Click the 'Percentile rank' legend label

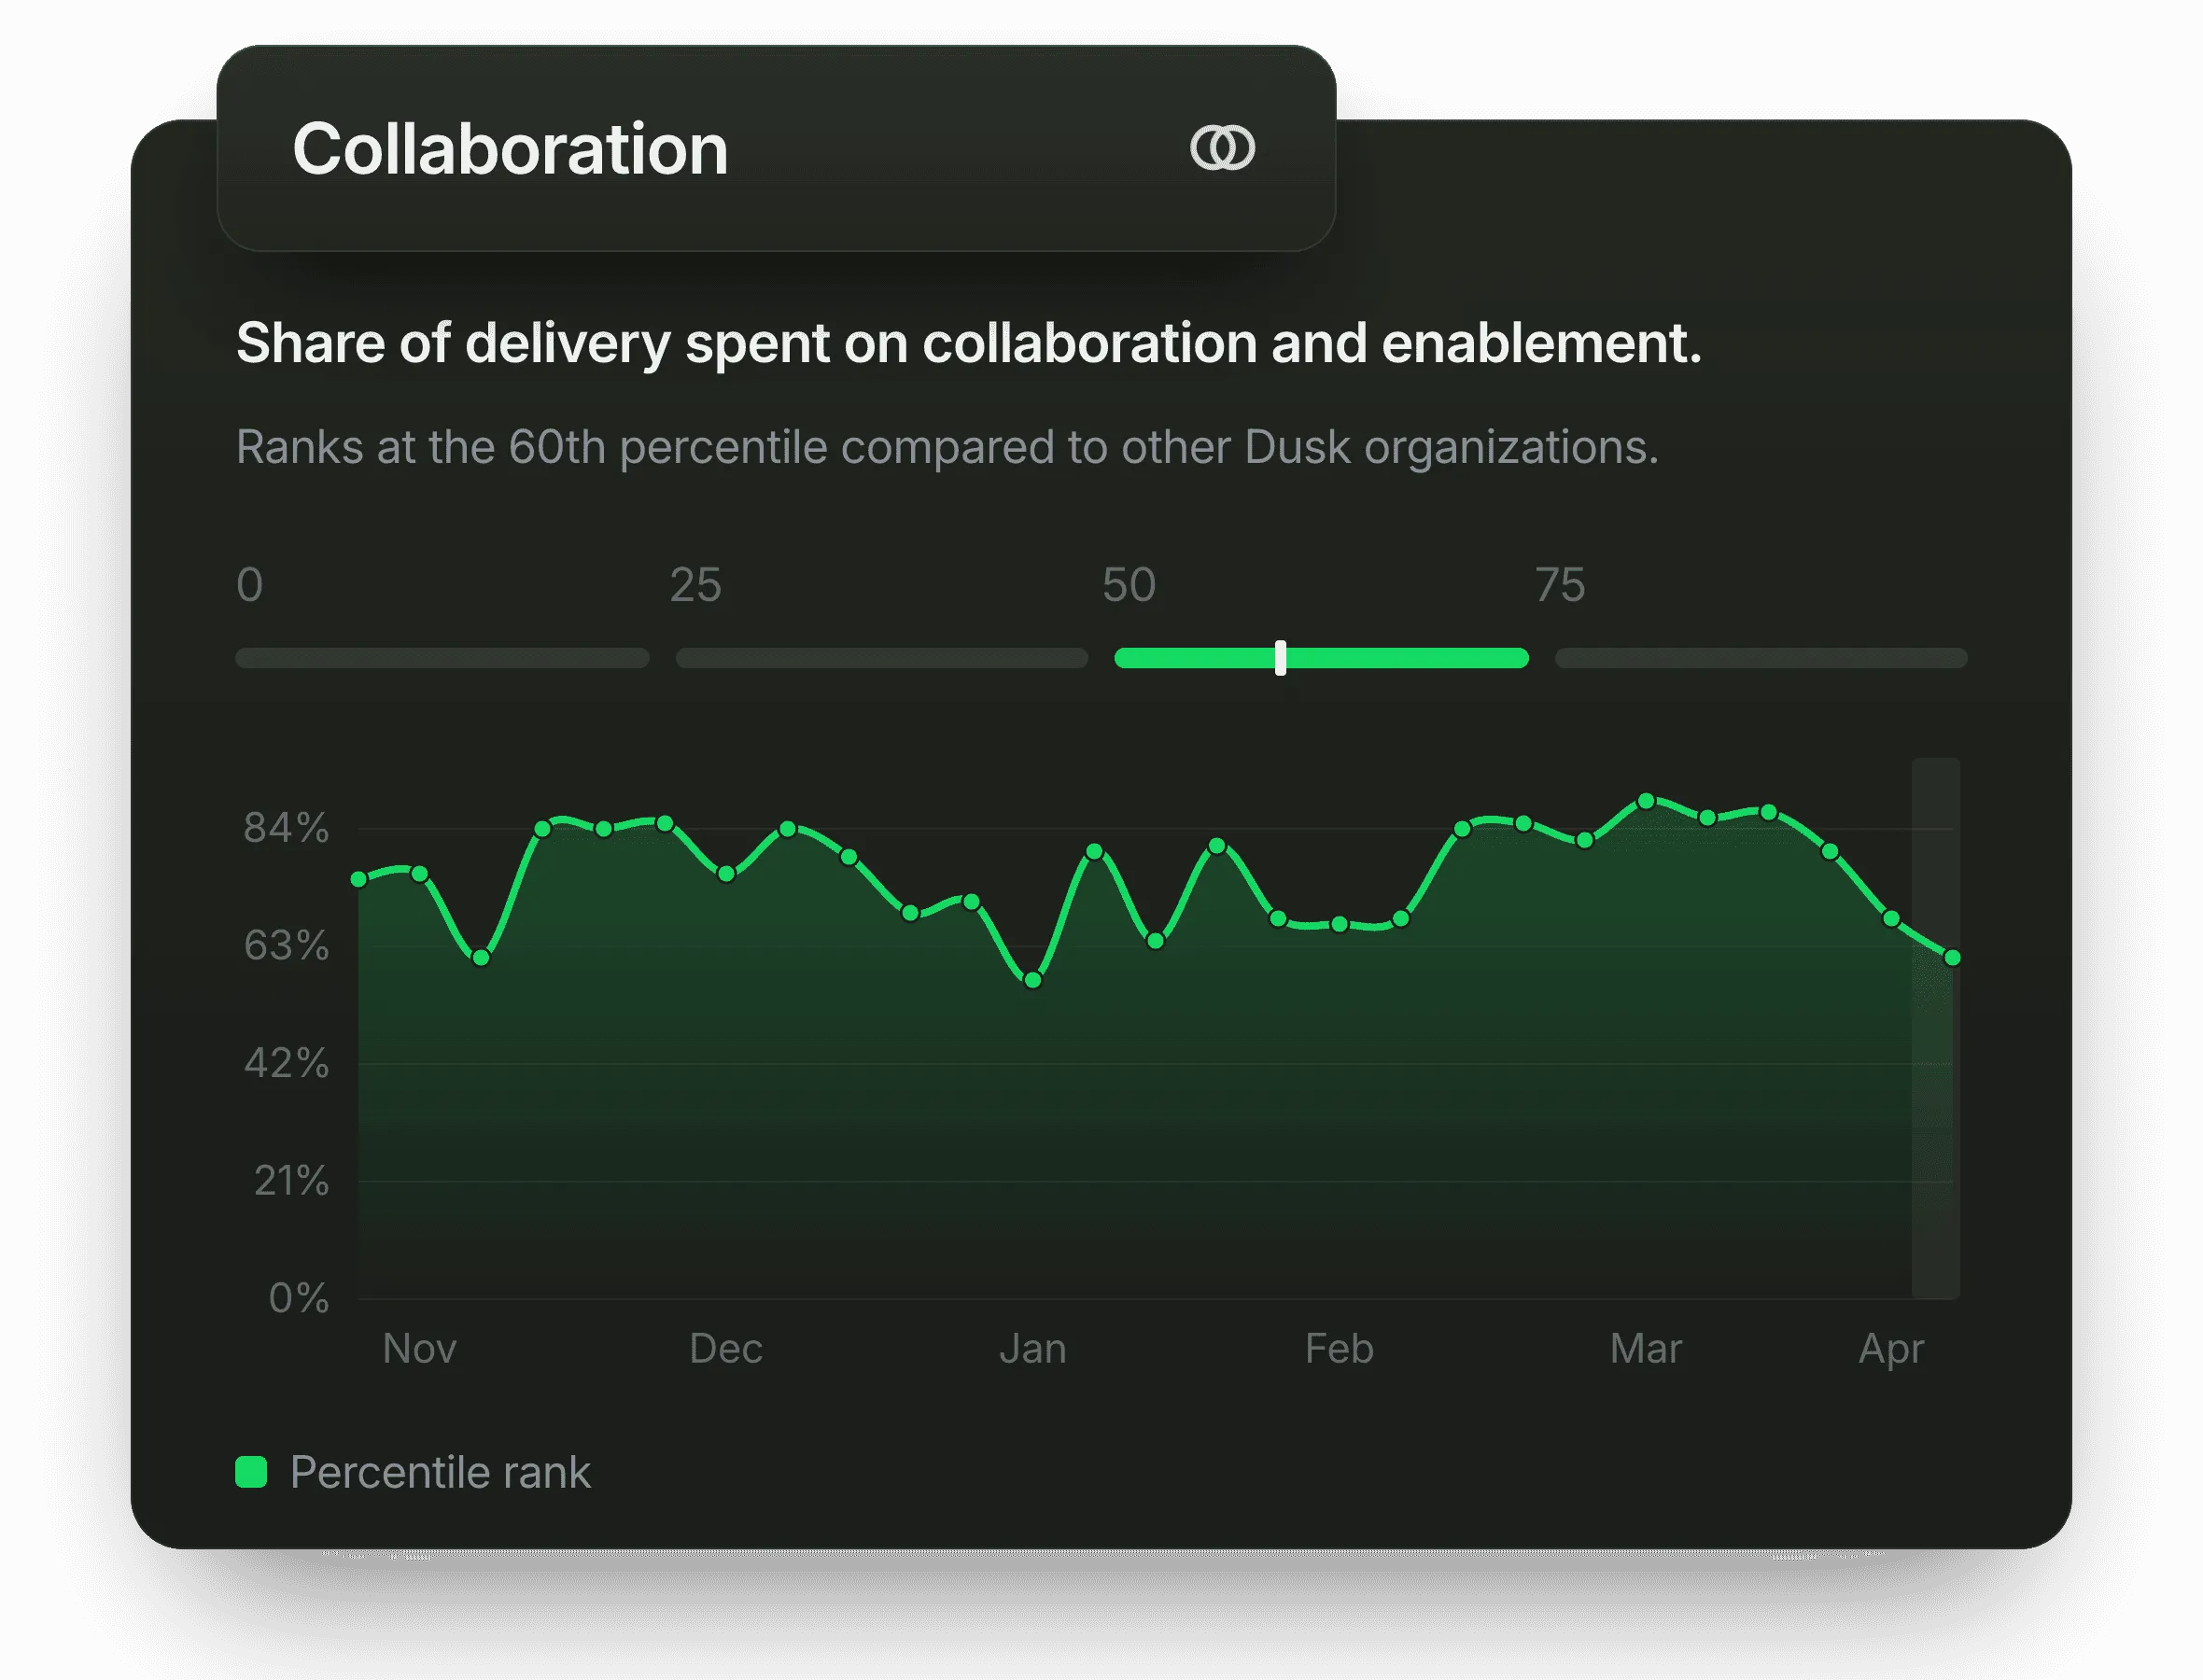click(x=440, y=1472)
